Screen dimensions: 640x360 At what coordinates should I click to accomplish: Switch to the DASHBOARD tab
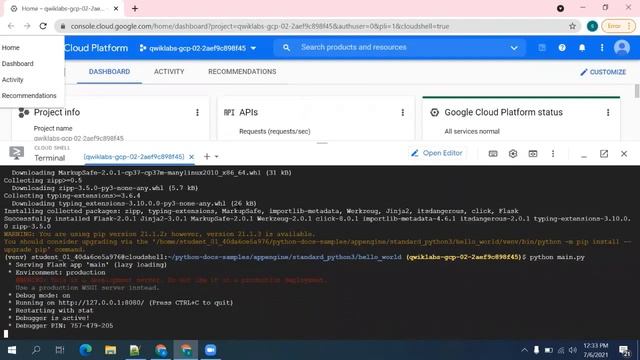pyautogui.click(x=109, y=72)
